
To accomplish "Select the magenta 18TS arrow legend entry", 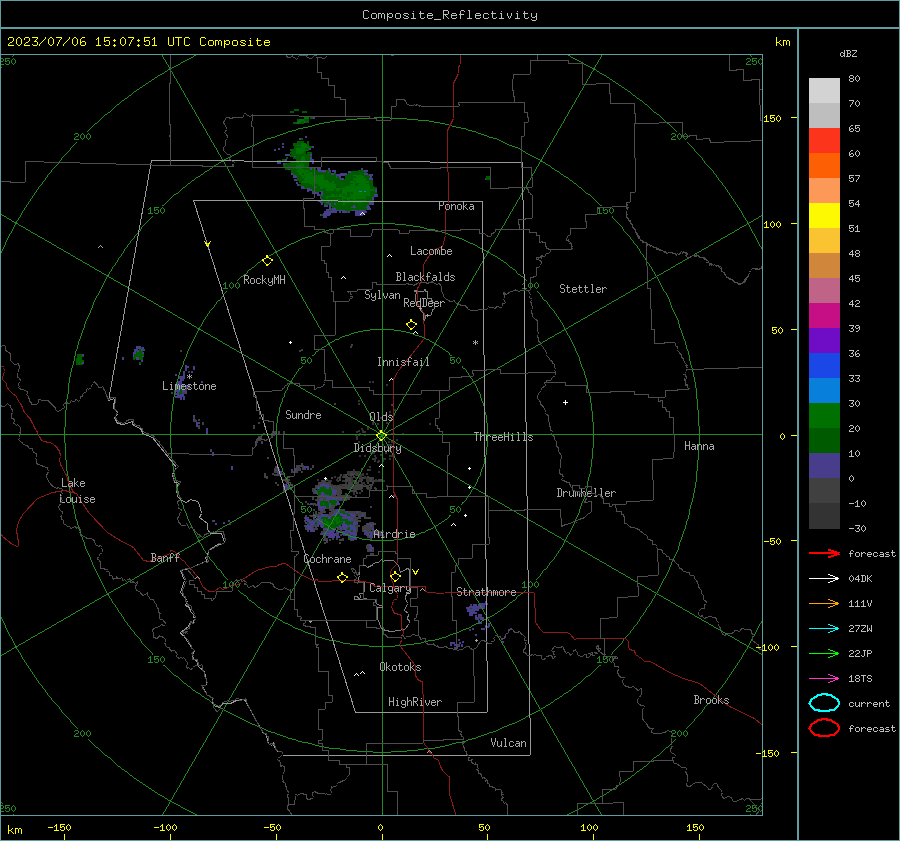I will (824, 679).
